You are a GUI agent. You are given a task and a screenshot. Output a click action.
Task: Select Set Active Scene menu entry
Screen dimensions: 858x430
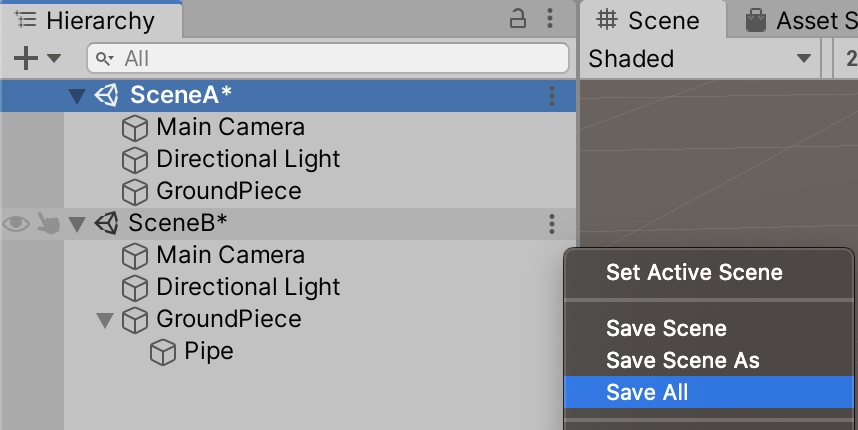click(x=694, y=272)
